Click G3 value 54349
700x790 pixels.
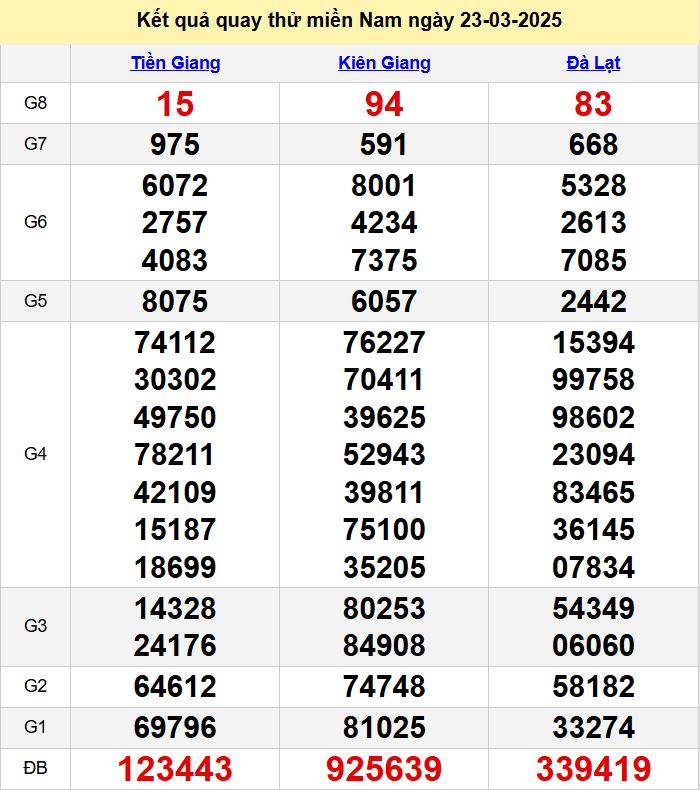click(594, 608)
